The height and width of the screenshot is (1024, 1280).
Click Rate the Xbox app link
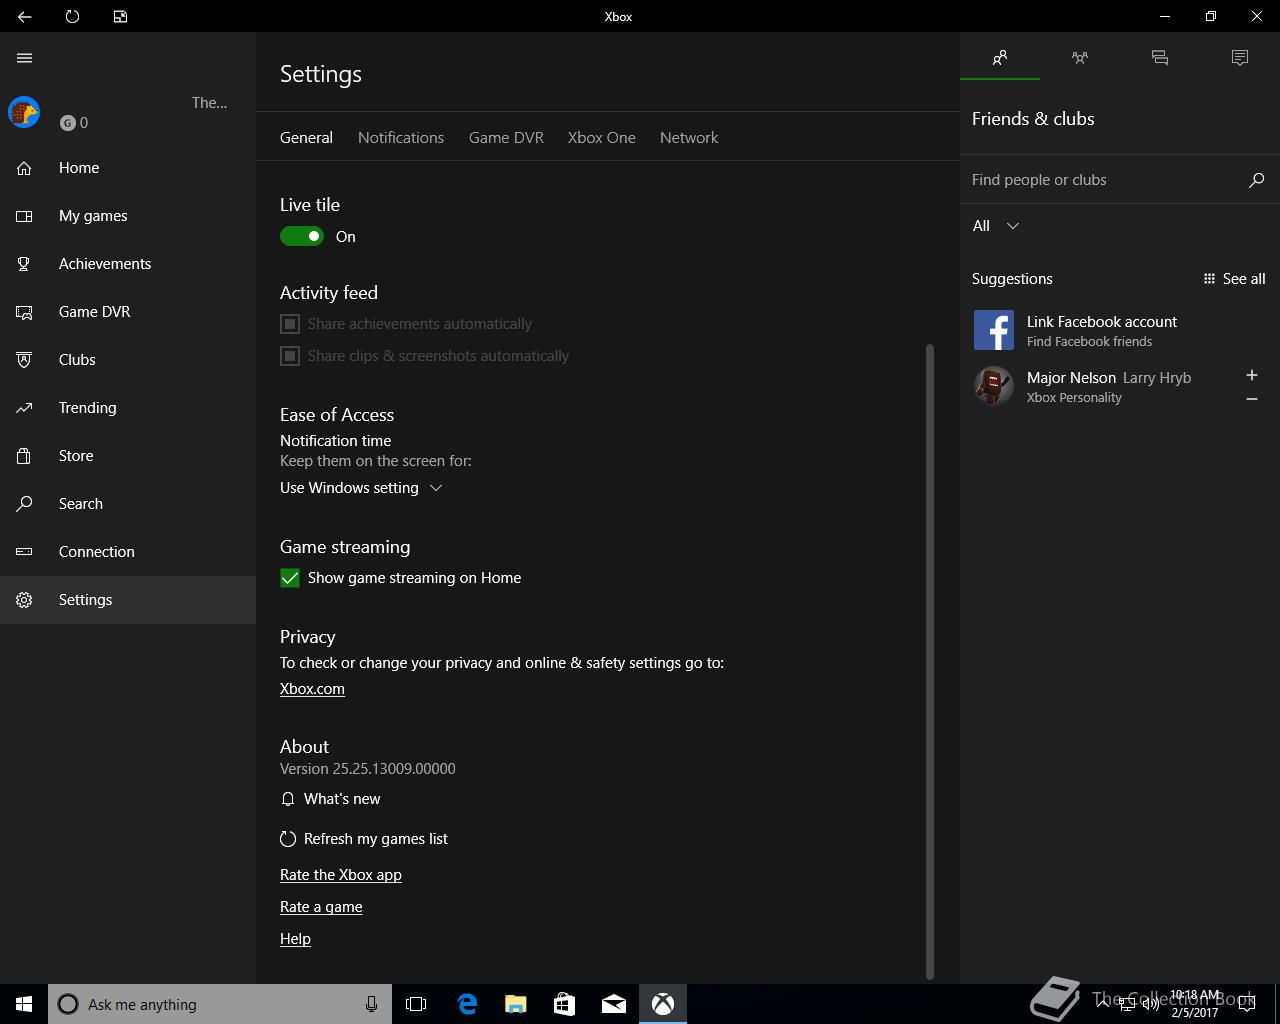[x=341, y=875]
